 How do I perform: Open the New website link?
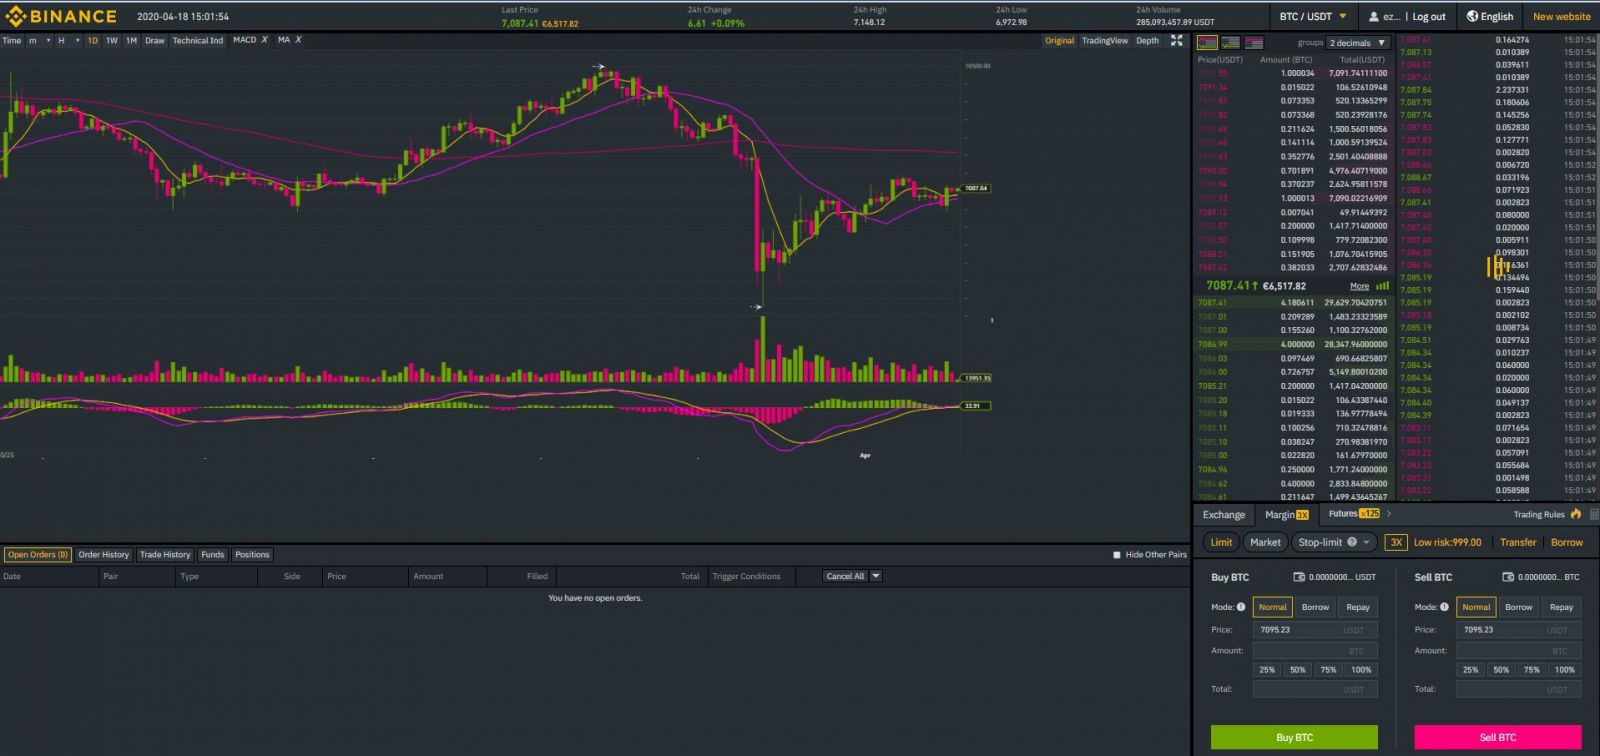tap(1561, 17)
